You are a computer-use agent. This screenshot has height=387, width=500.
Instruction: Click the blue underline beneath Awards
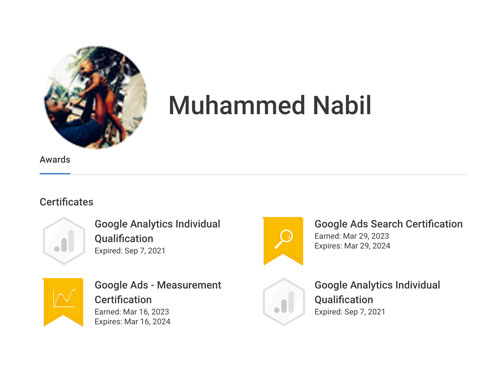click(x=55, y=173)
